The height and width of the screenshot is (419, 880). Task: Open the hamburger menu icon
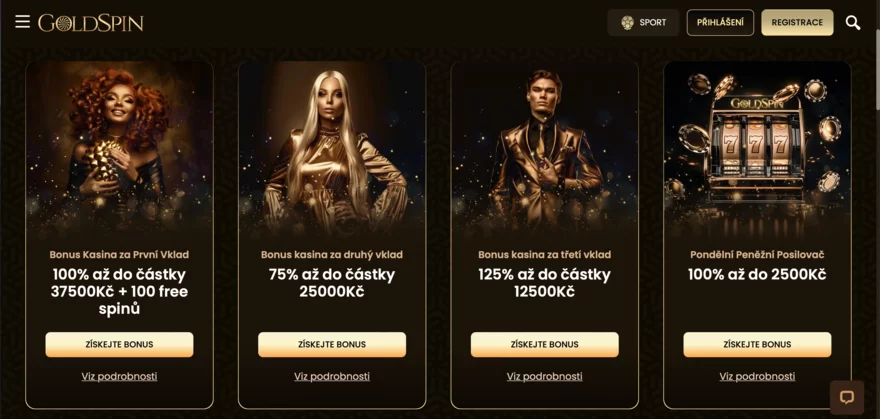coord(22,22)
